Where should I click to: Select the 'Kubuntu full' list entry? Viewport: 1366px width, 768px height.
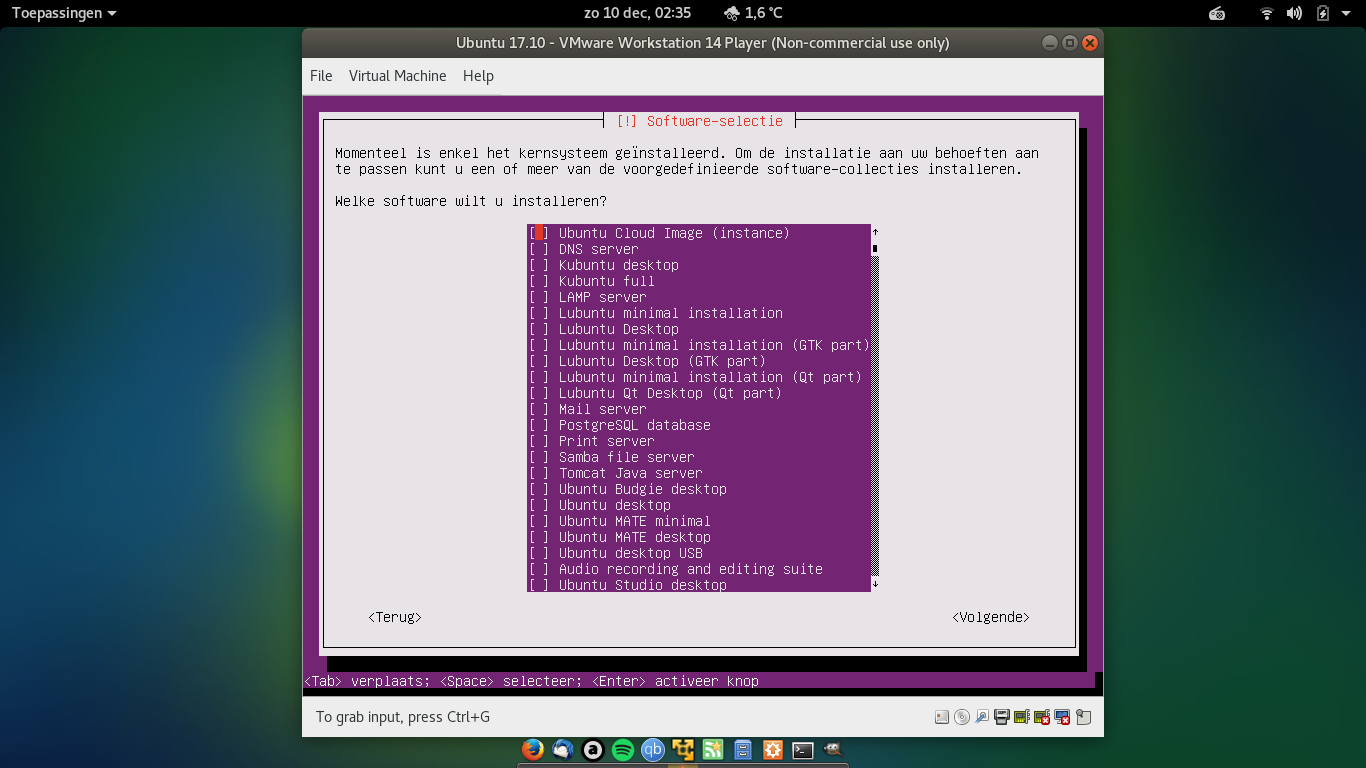[607, 281]
